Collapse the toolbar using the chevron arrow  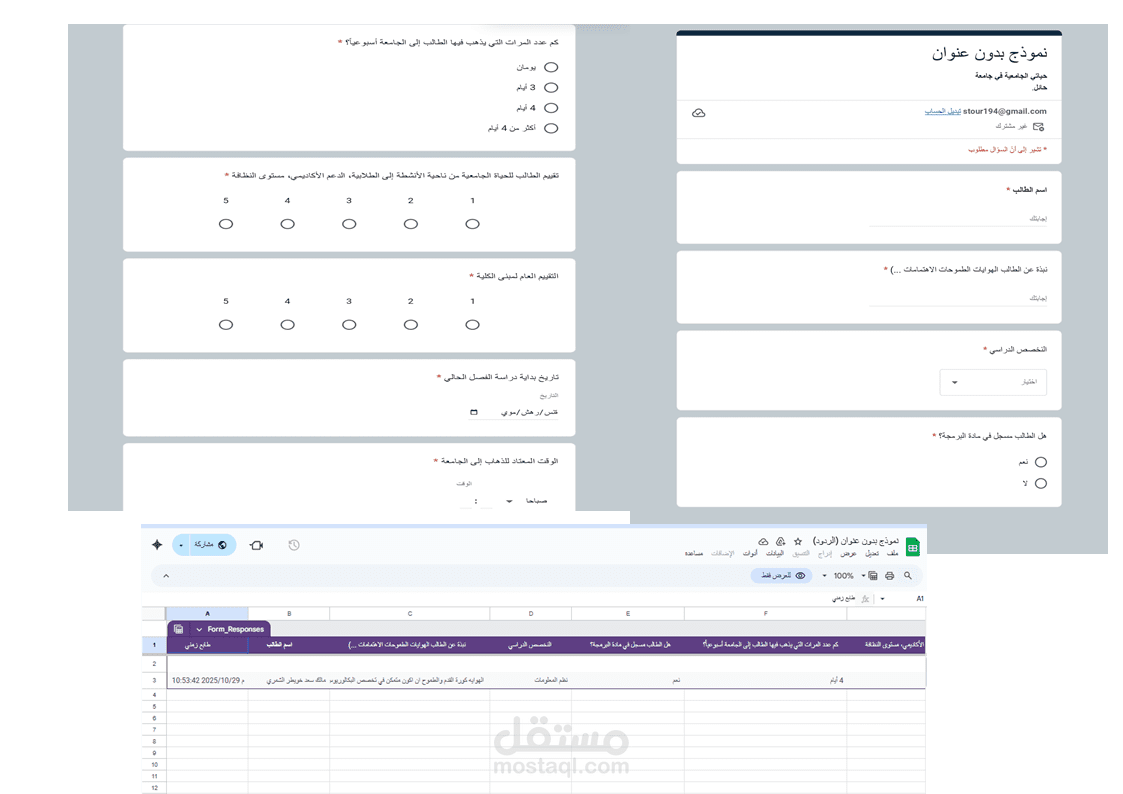tap(166, 576)
